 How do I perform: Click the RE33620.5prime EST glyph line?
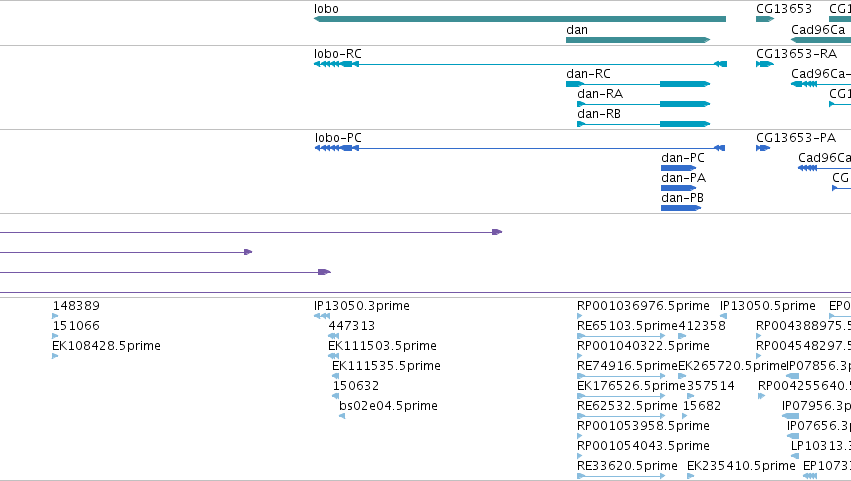click(x=621, y=476)
